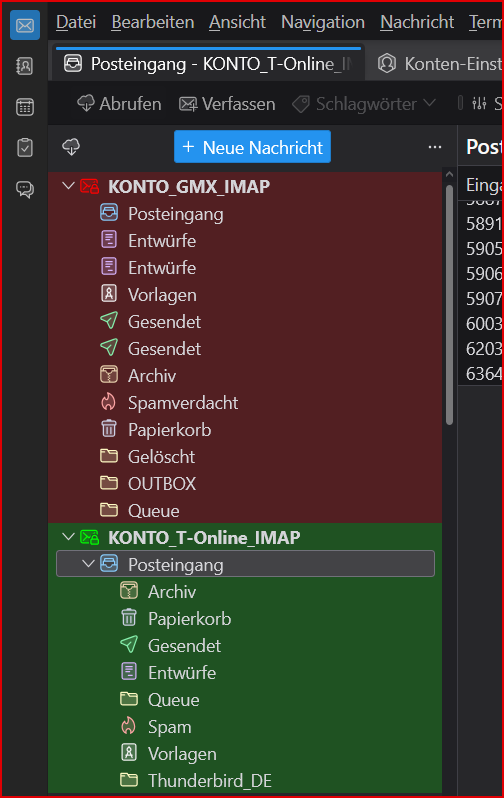Open the Mail space icon
The image size is (504, 798).
tap(25, 25)
